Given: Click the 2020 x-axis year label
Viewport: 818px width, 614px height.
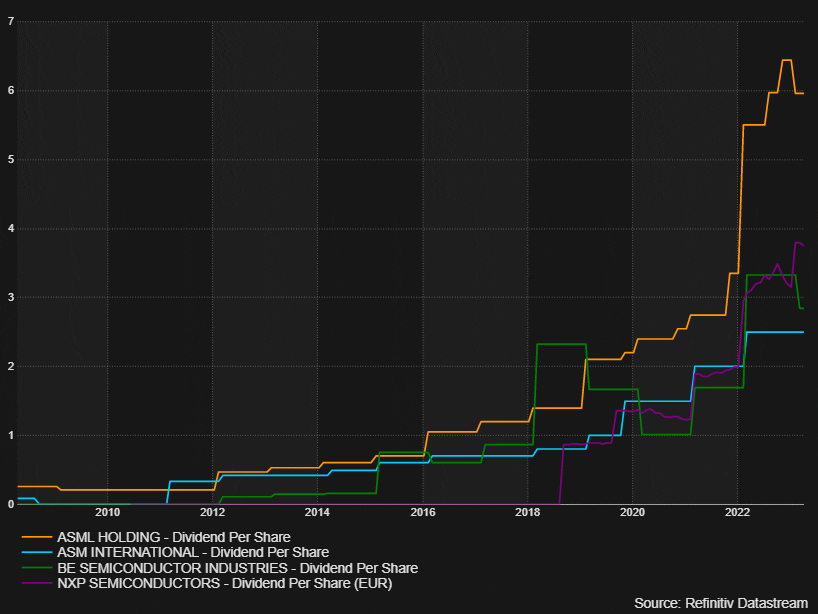Looking at the screenshot, I should pos(632,512).
